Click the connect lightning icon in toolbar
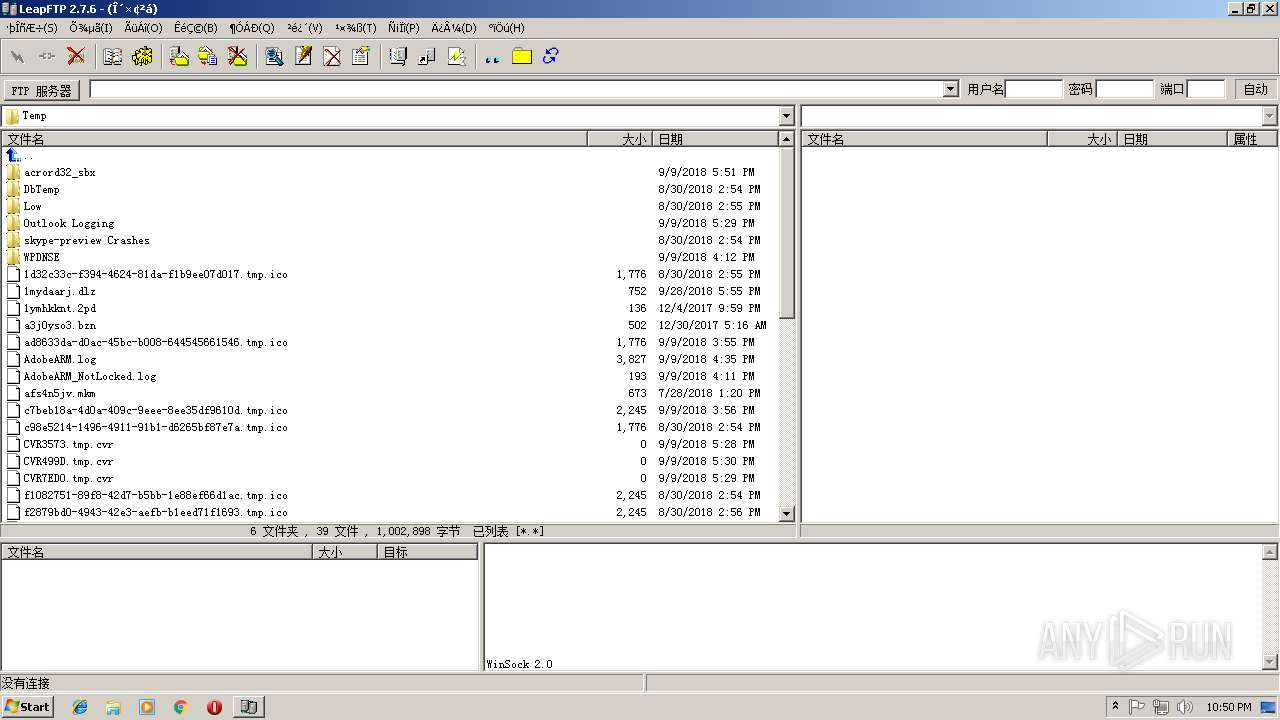The image size is (1280, 720). 17,56
